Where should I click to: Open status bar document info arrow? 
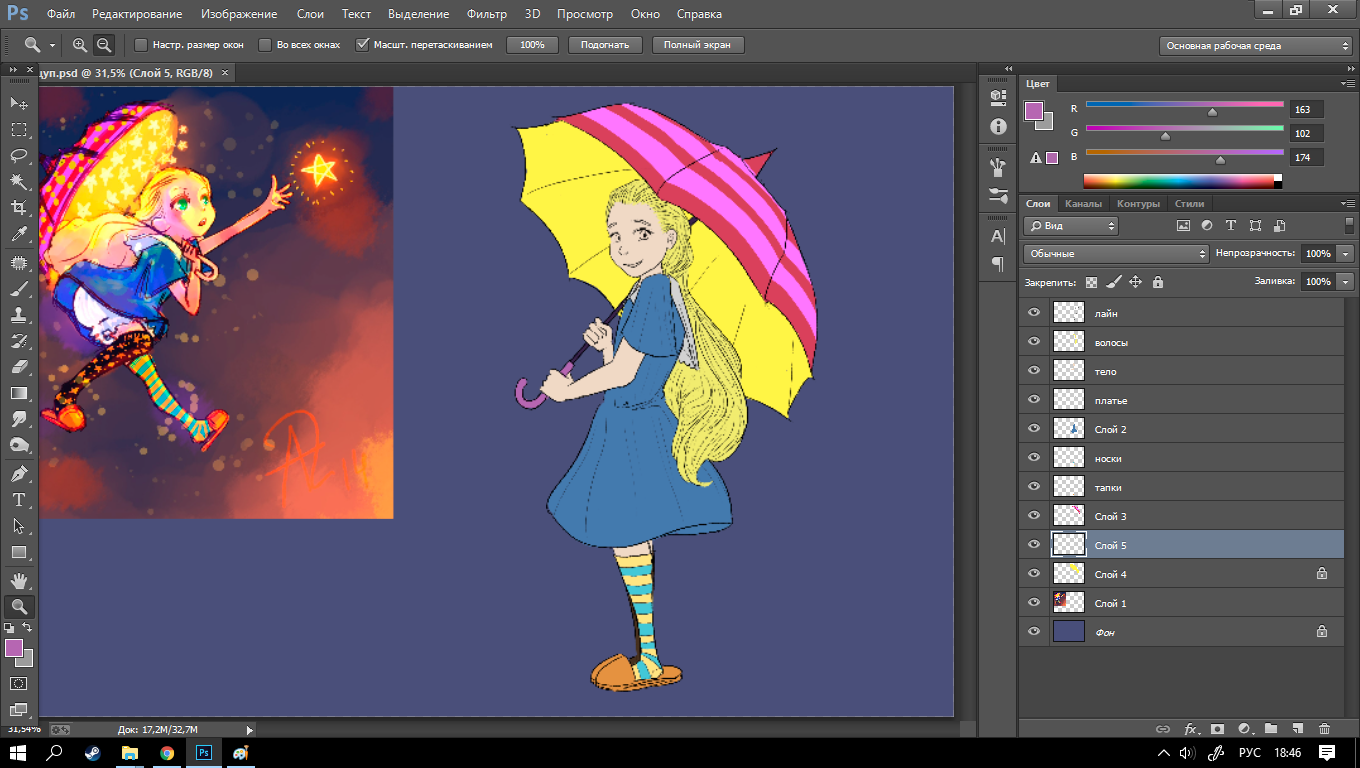[x=250, y=730]
